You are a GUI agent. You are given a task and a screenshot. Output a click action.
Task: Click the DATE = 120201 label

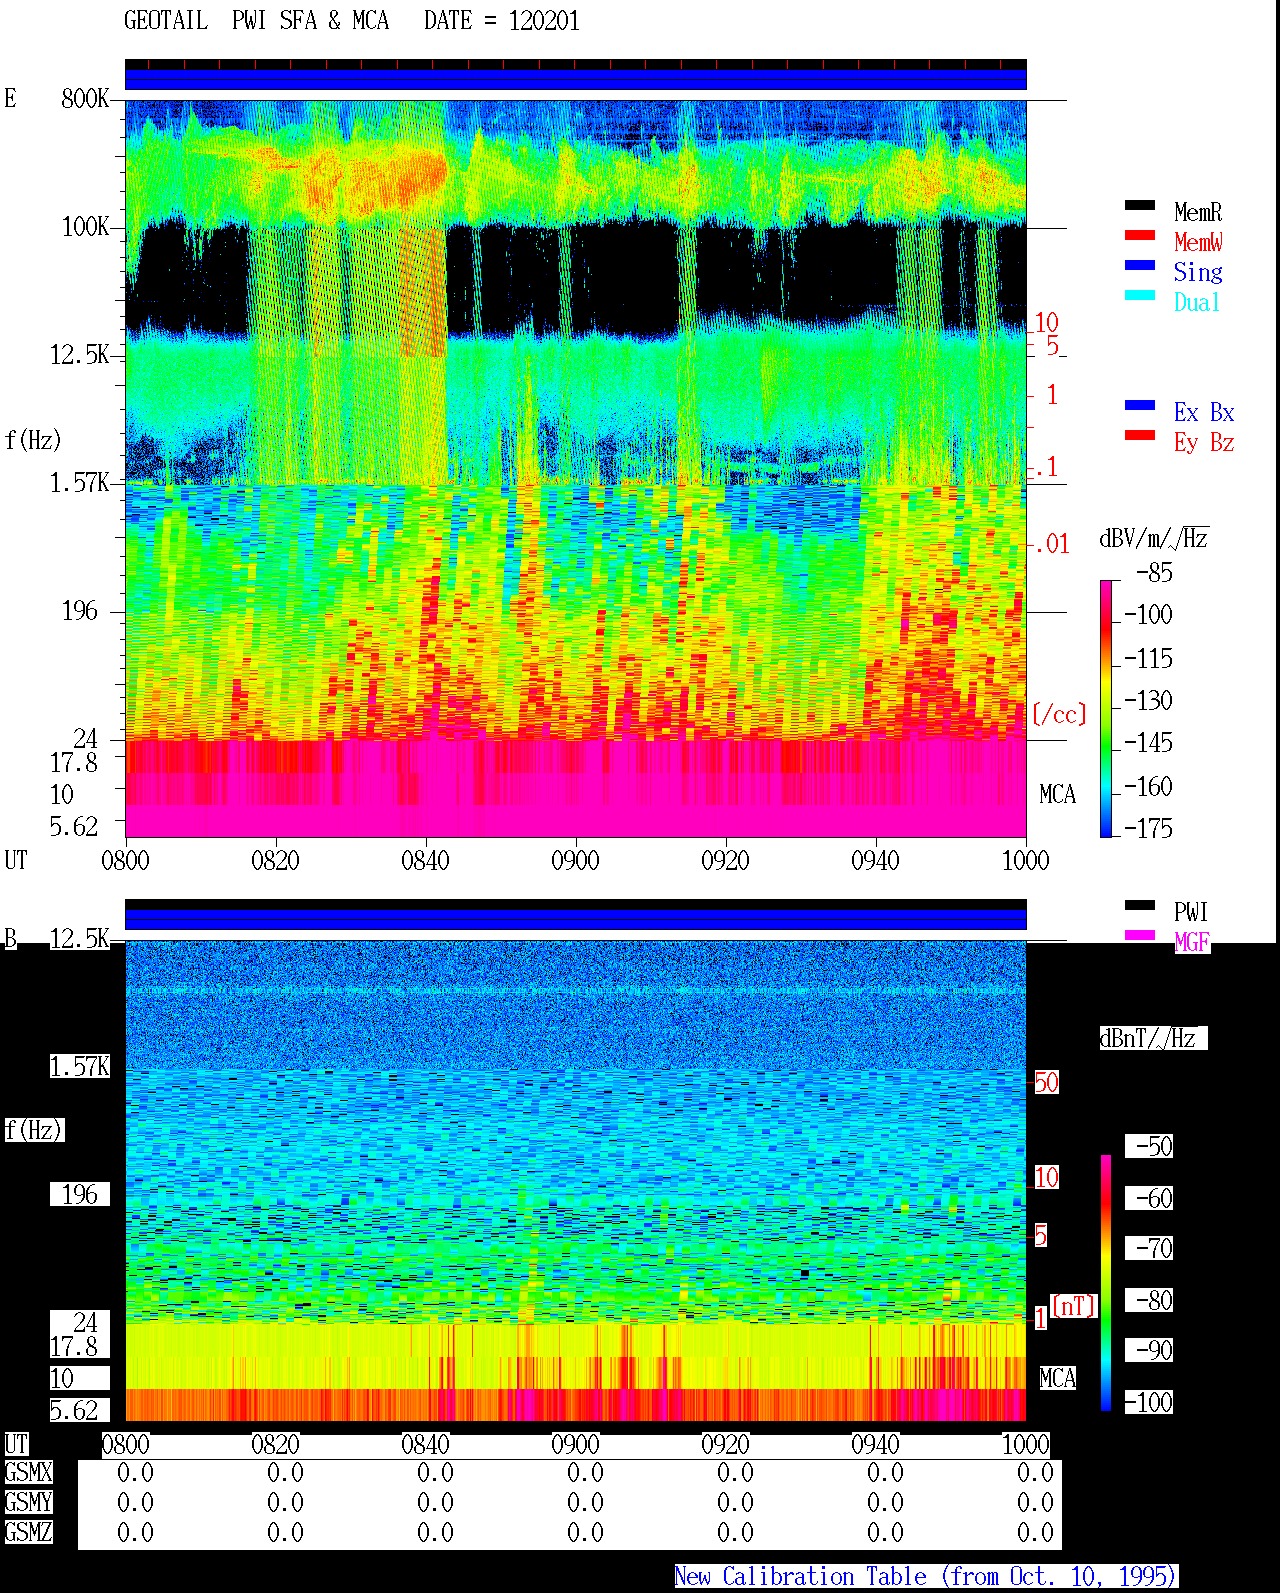[x=502, y=21]
